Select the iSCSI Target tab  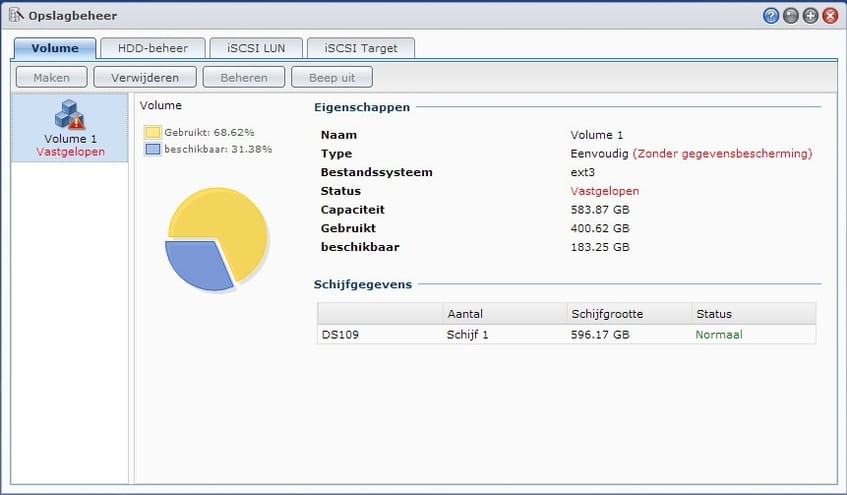pos(360,48)
